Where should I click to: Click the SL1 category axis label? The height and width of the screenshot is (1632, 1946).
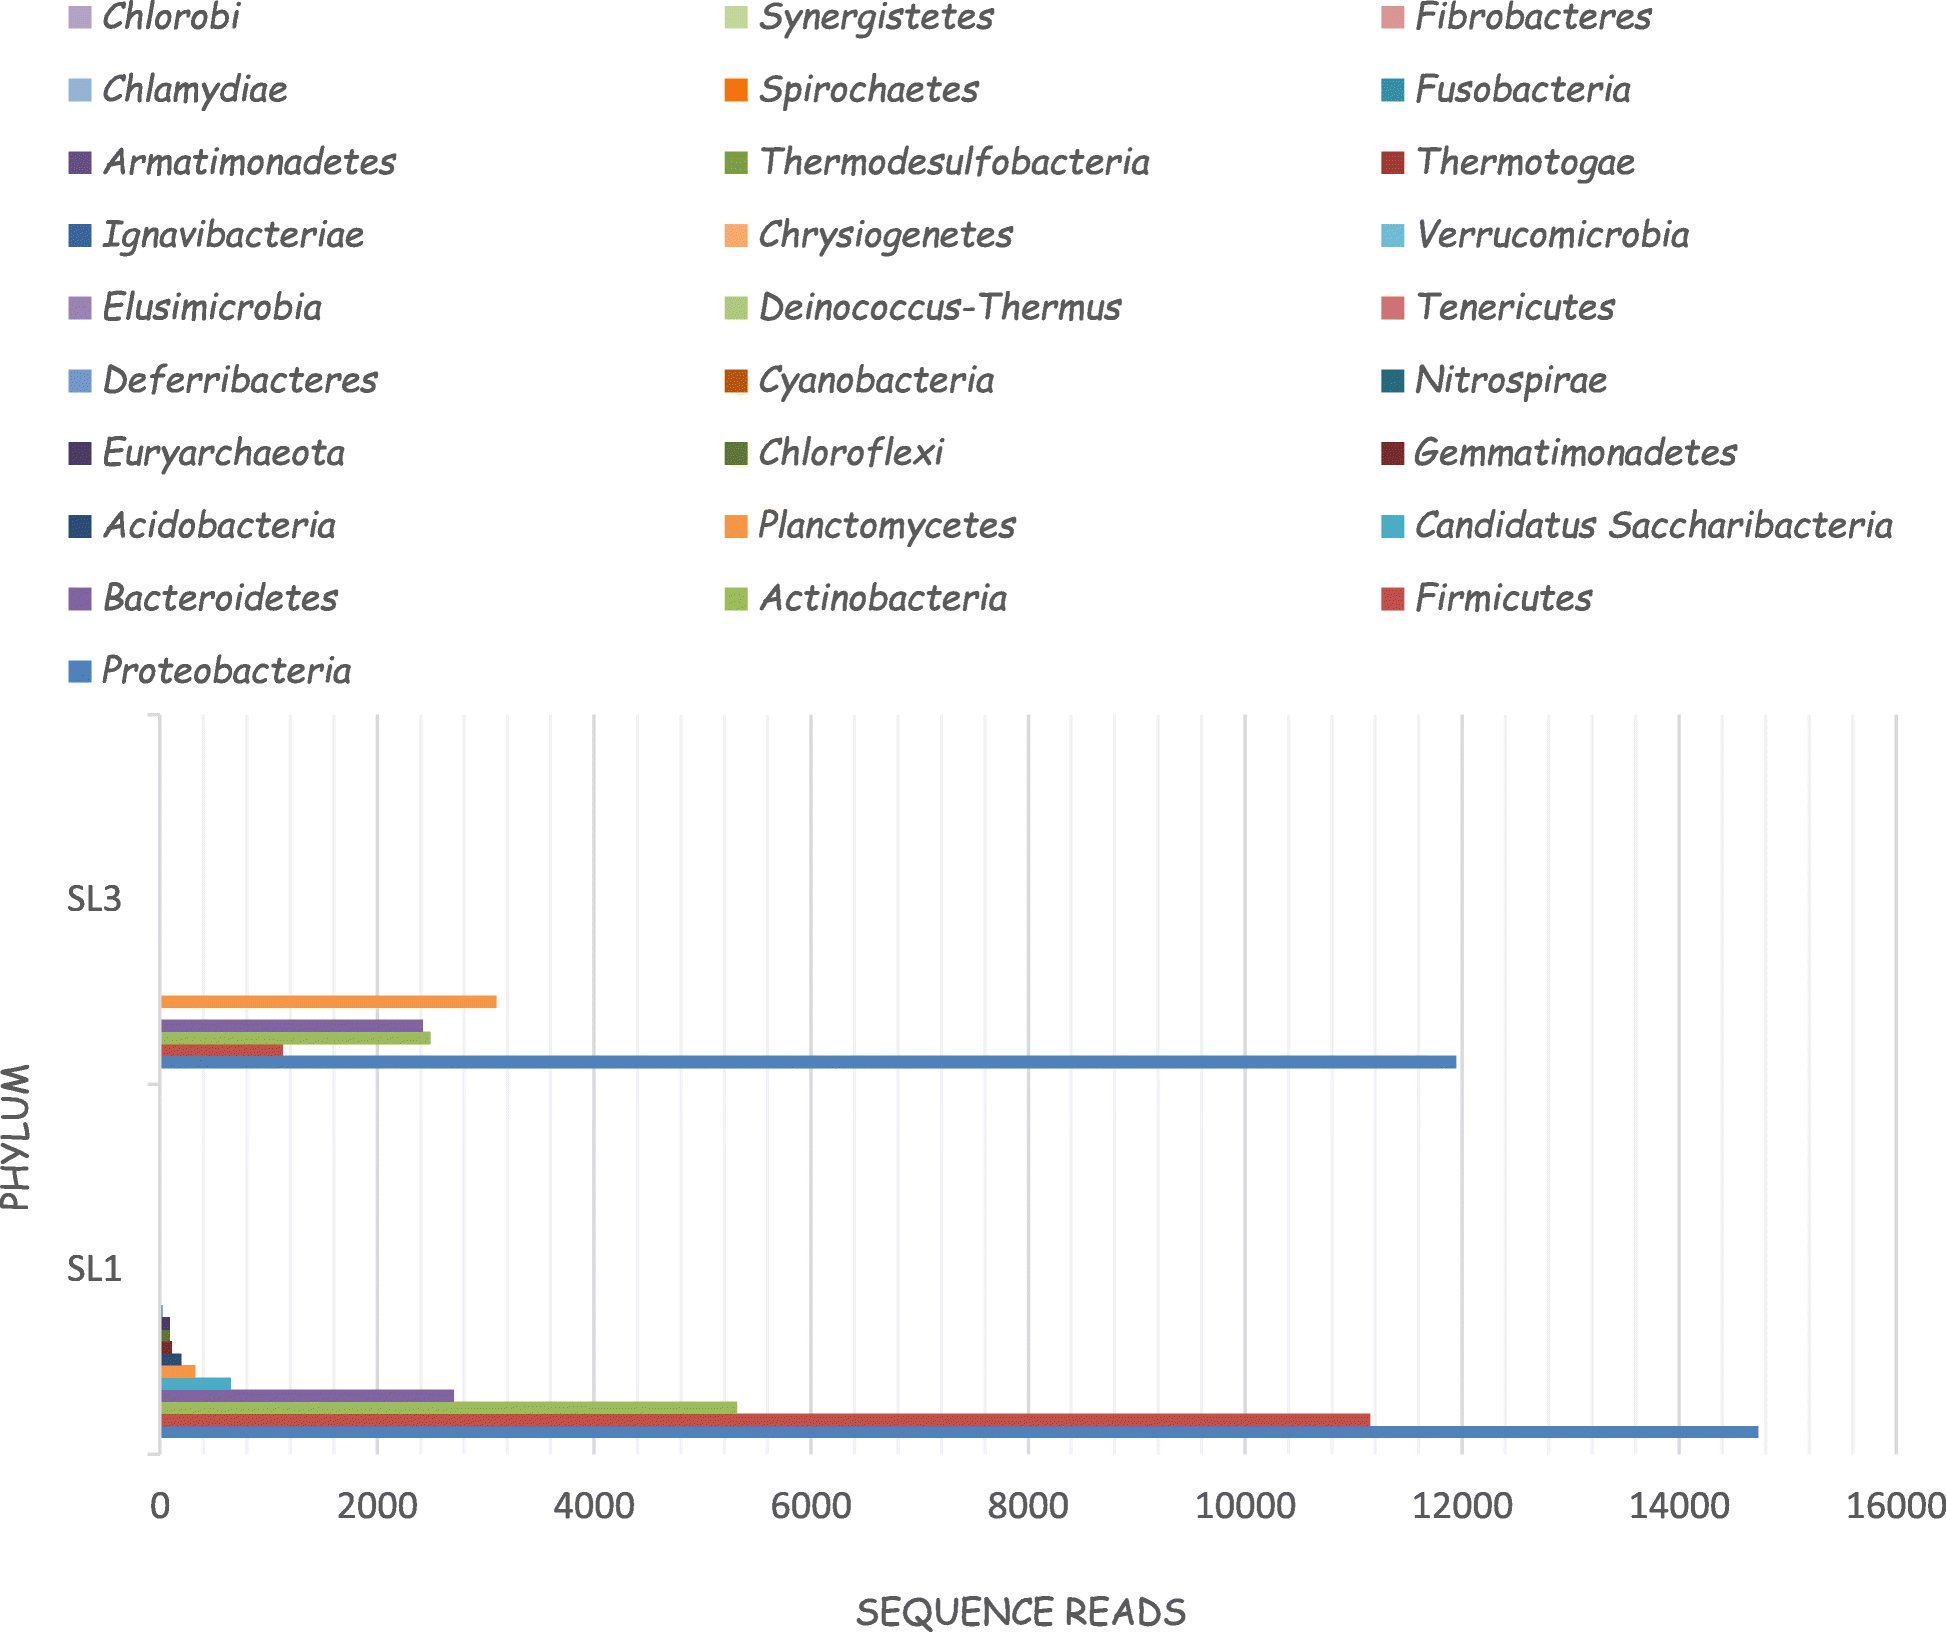tap(94, 1269)
